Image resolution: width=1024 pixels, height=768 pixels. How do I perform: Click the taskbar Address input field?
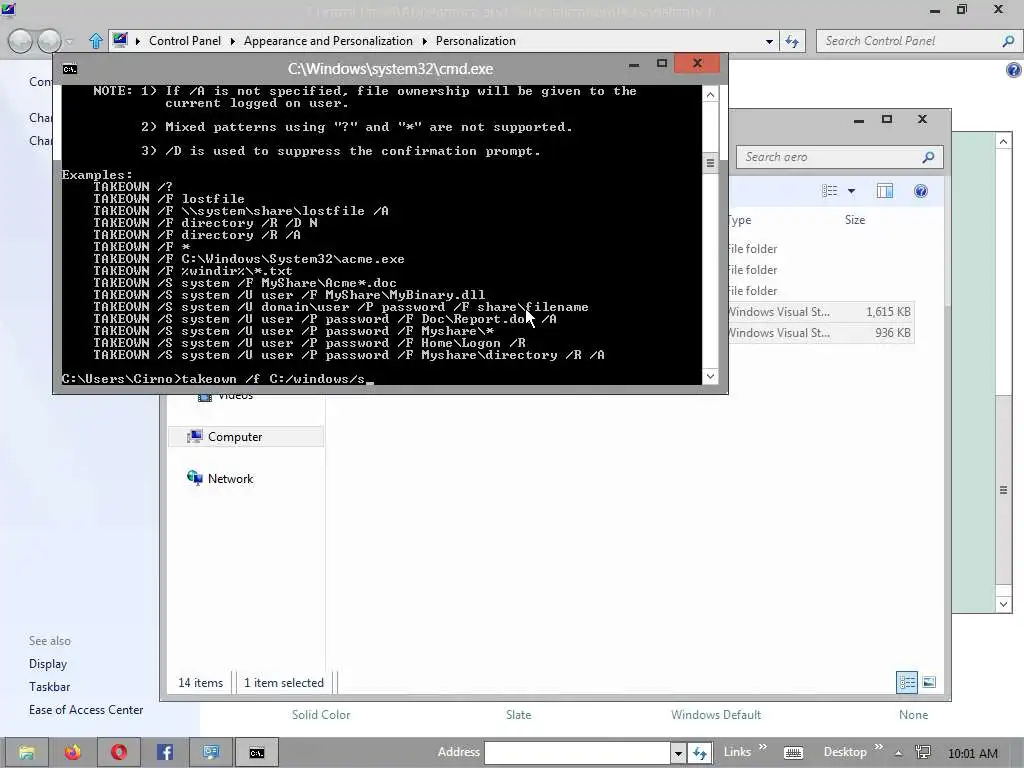577,753
